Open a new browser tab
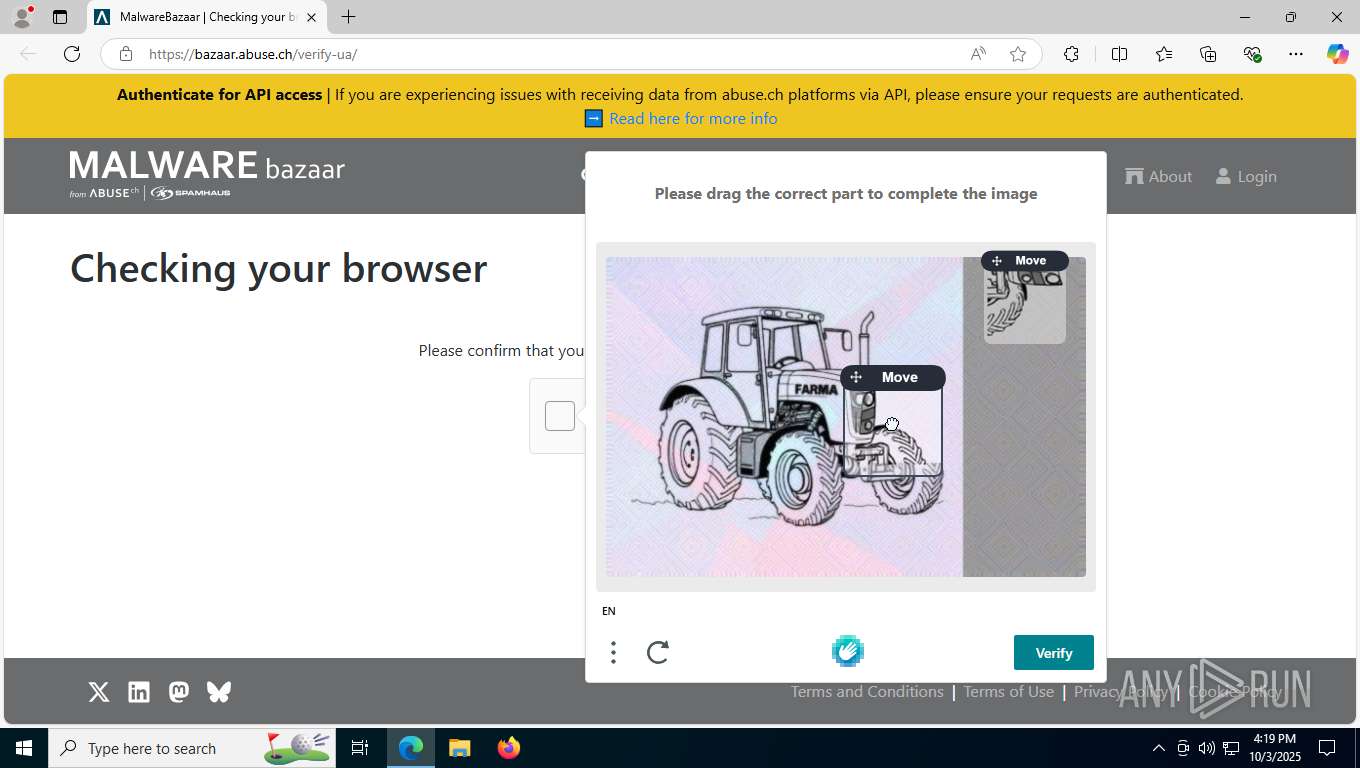This screenshot has width=1360, height=768. coord(348,17)
